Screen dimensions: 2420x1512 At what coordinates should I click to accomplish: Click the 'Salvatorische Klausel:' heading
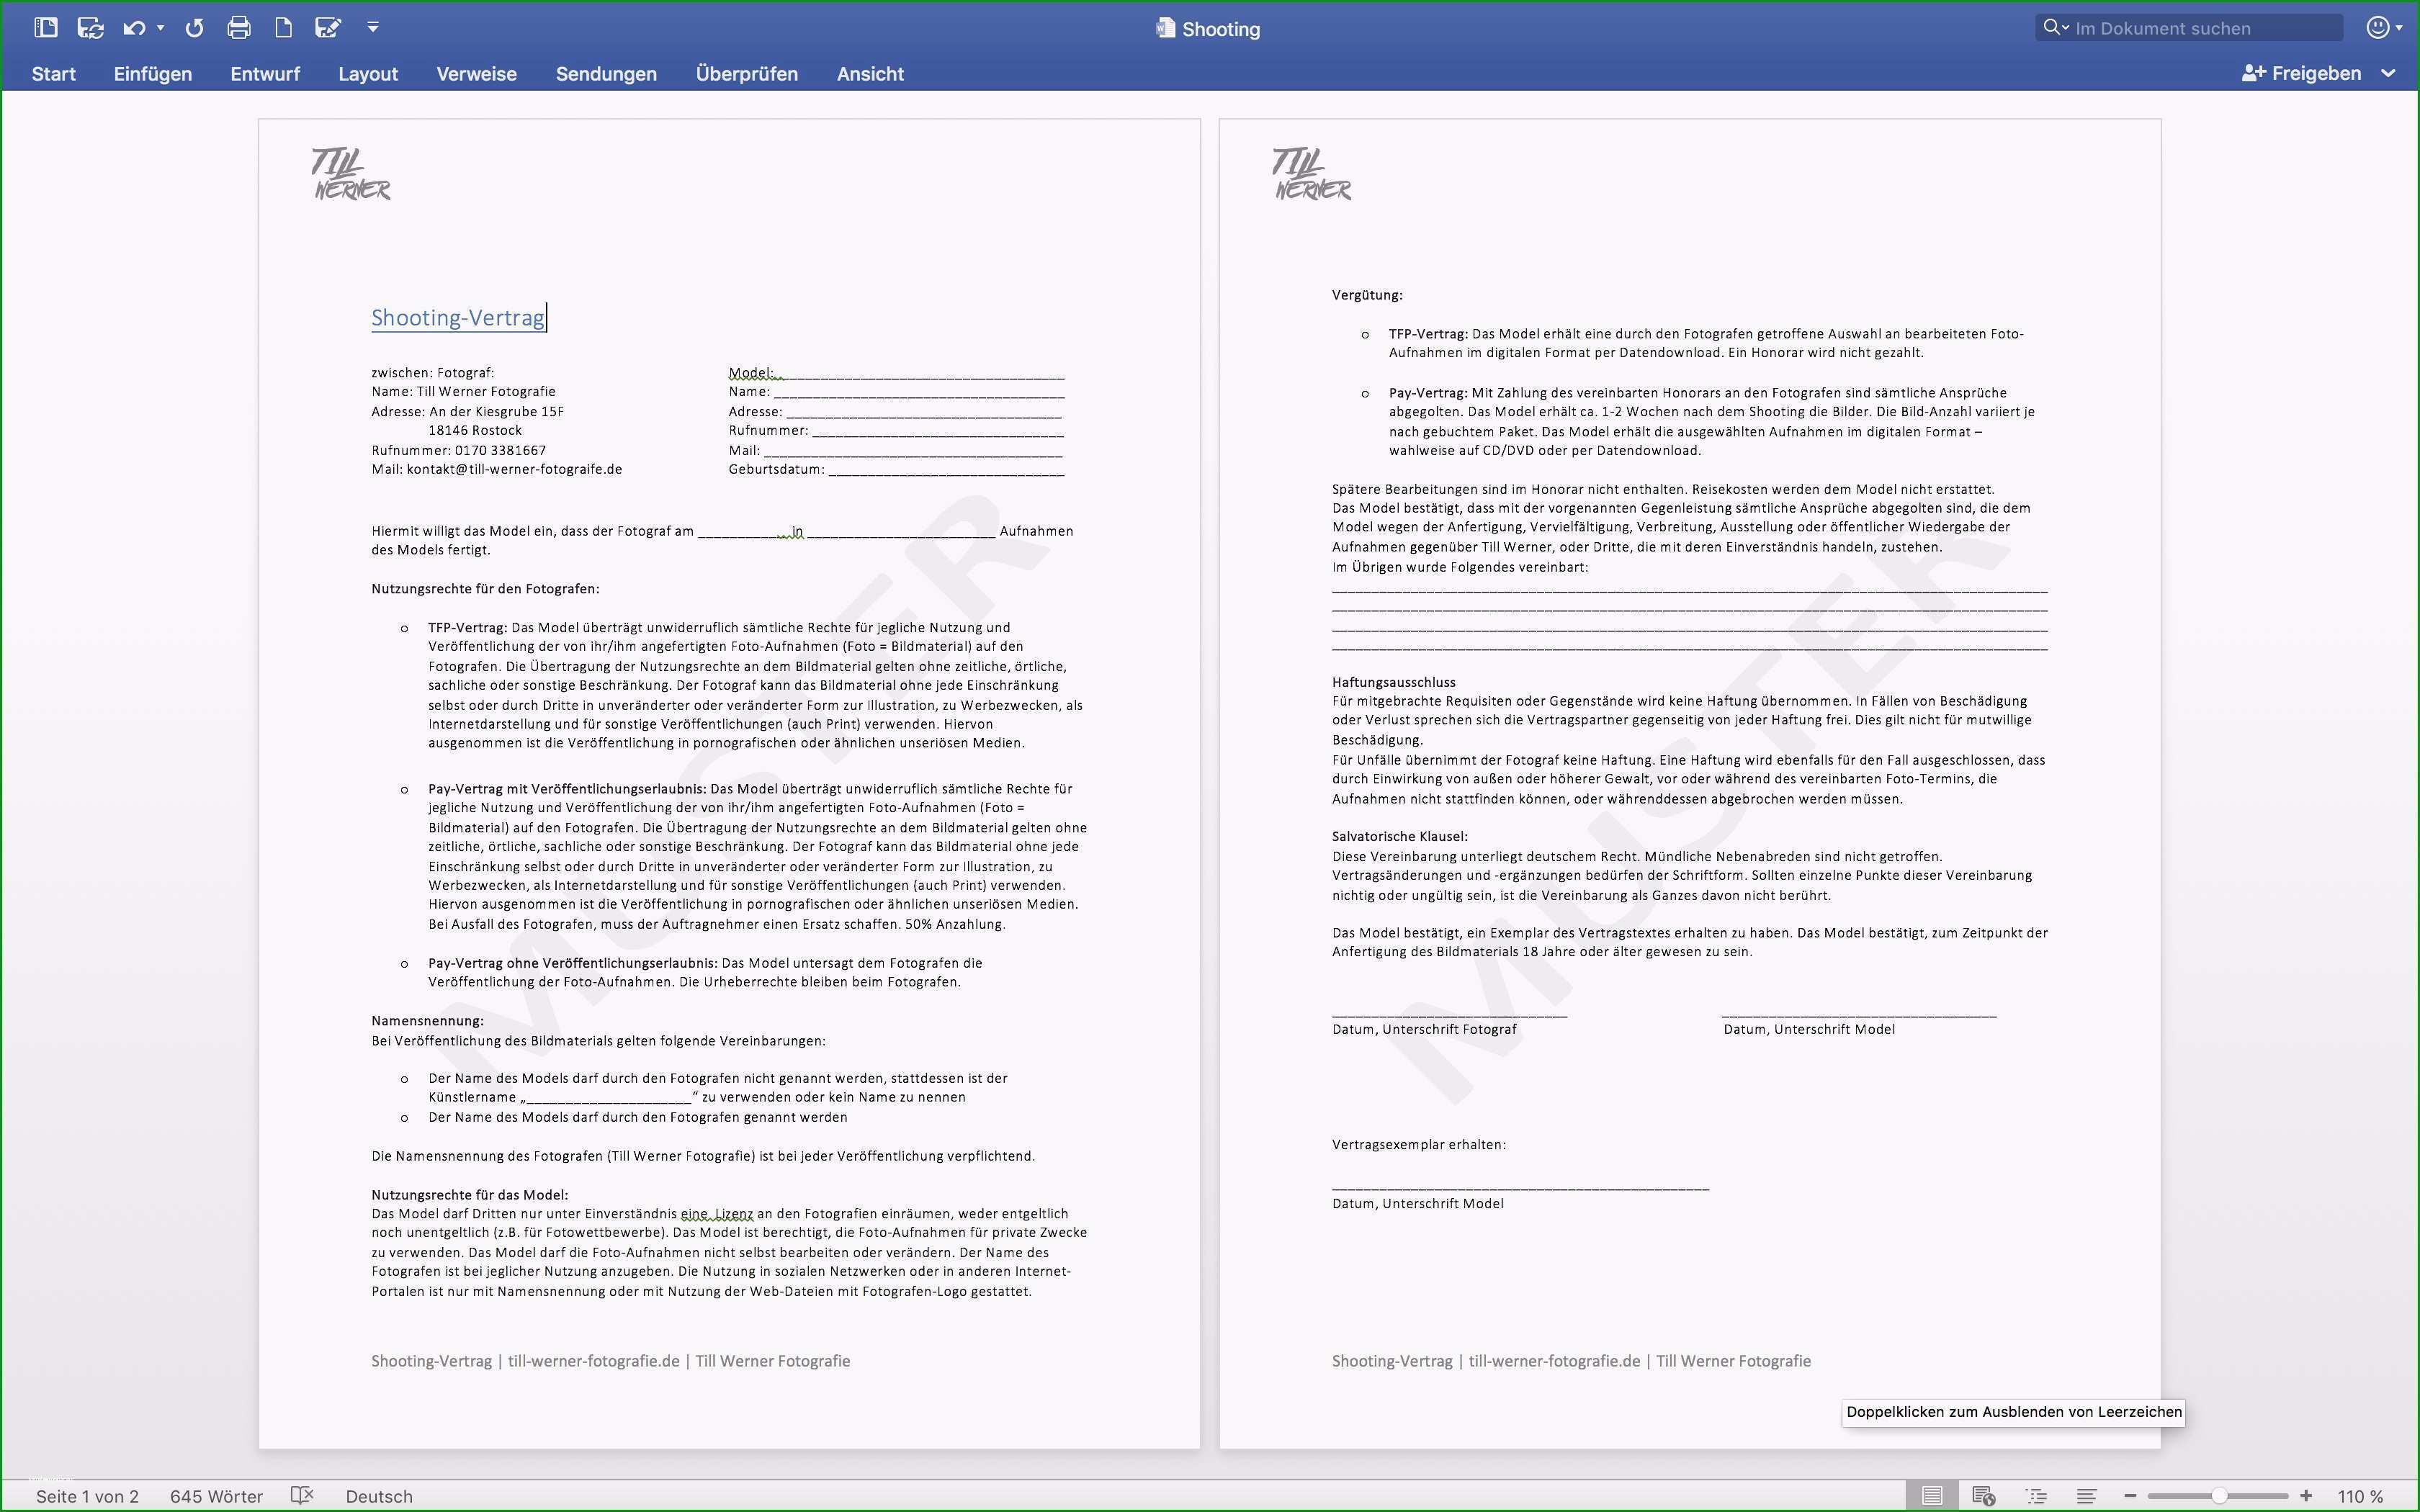[x=1399, y=836]
